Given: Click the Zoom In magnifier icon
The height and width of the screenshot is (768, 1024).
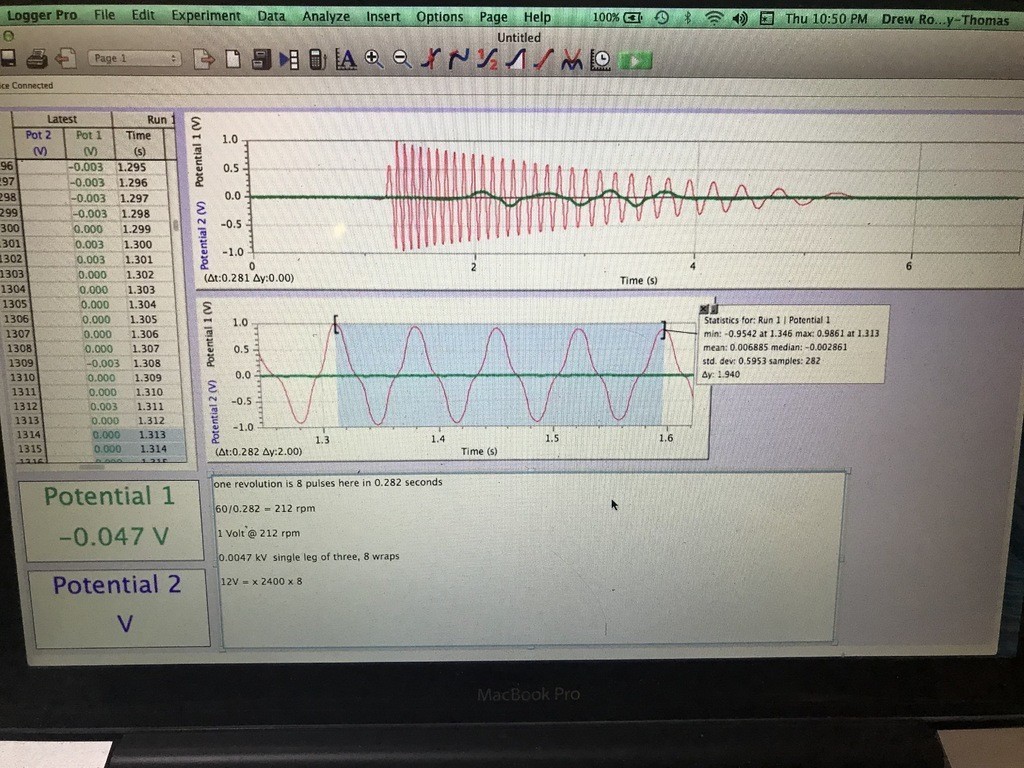Looking at the screenshot, I should [374, 60].
